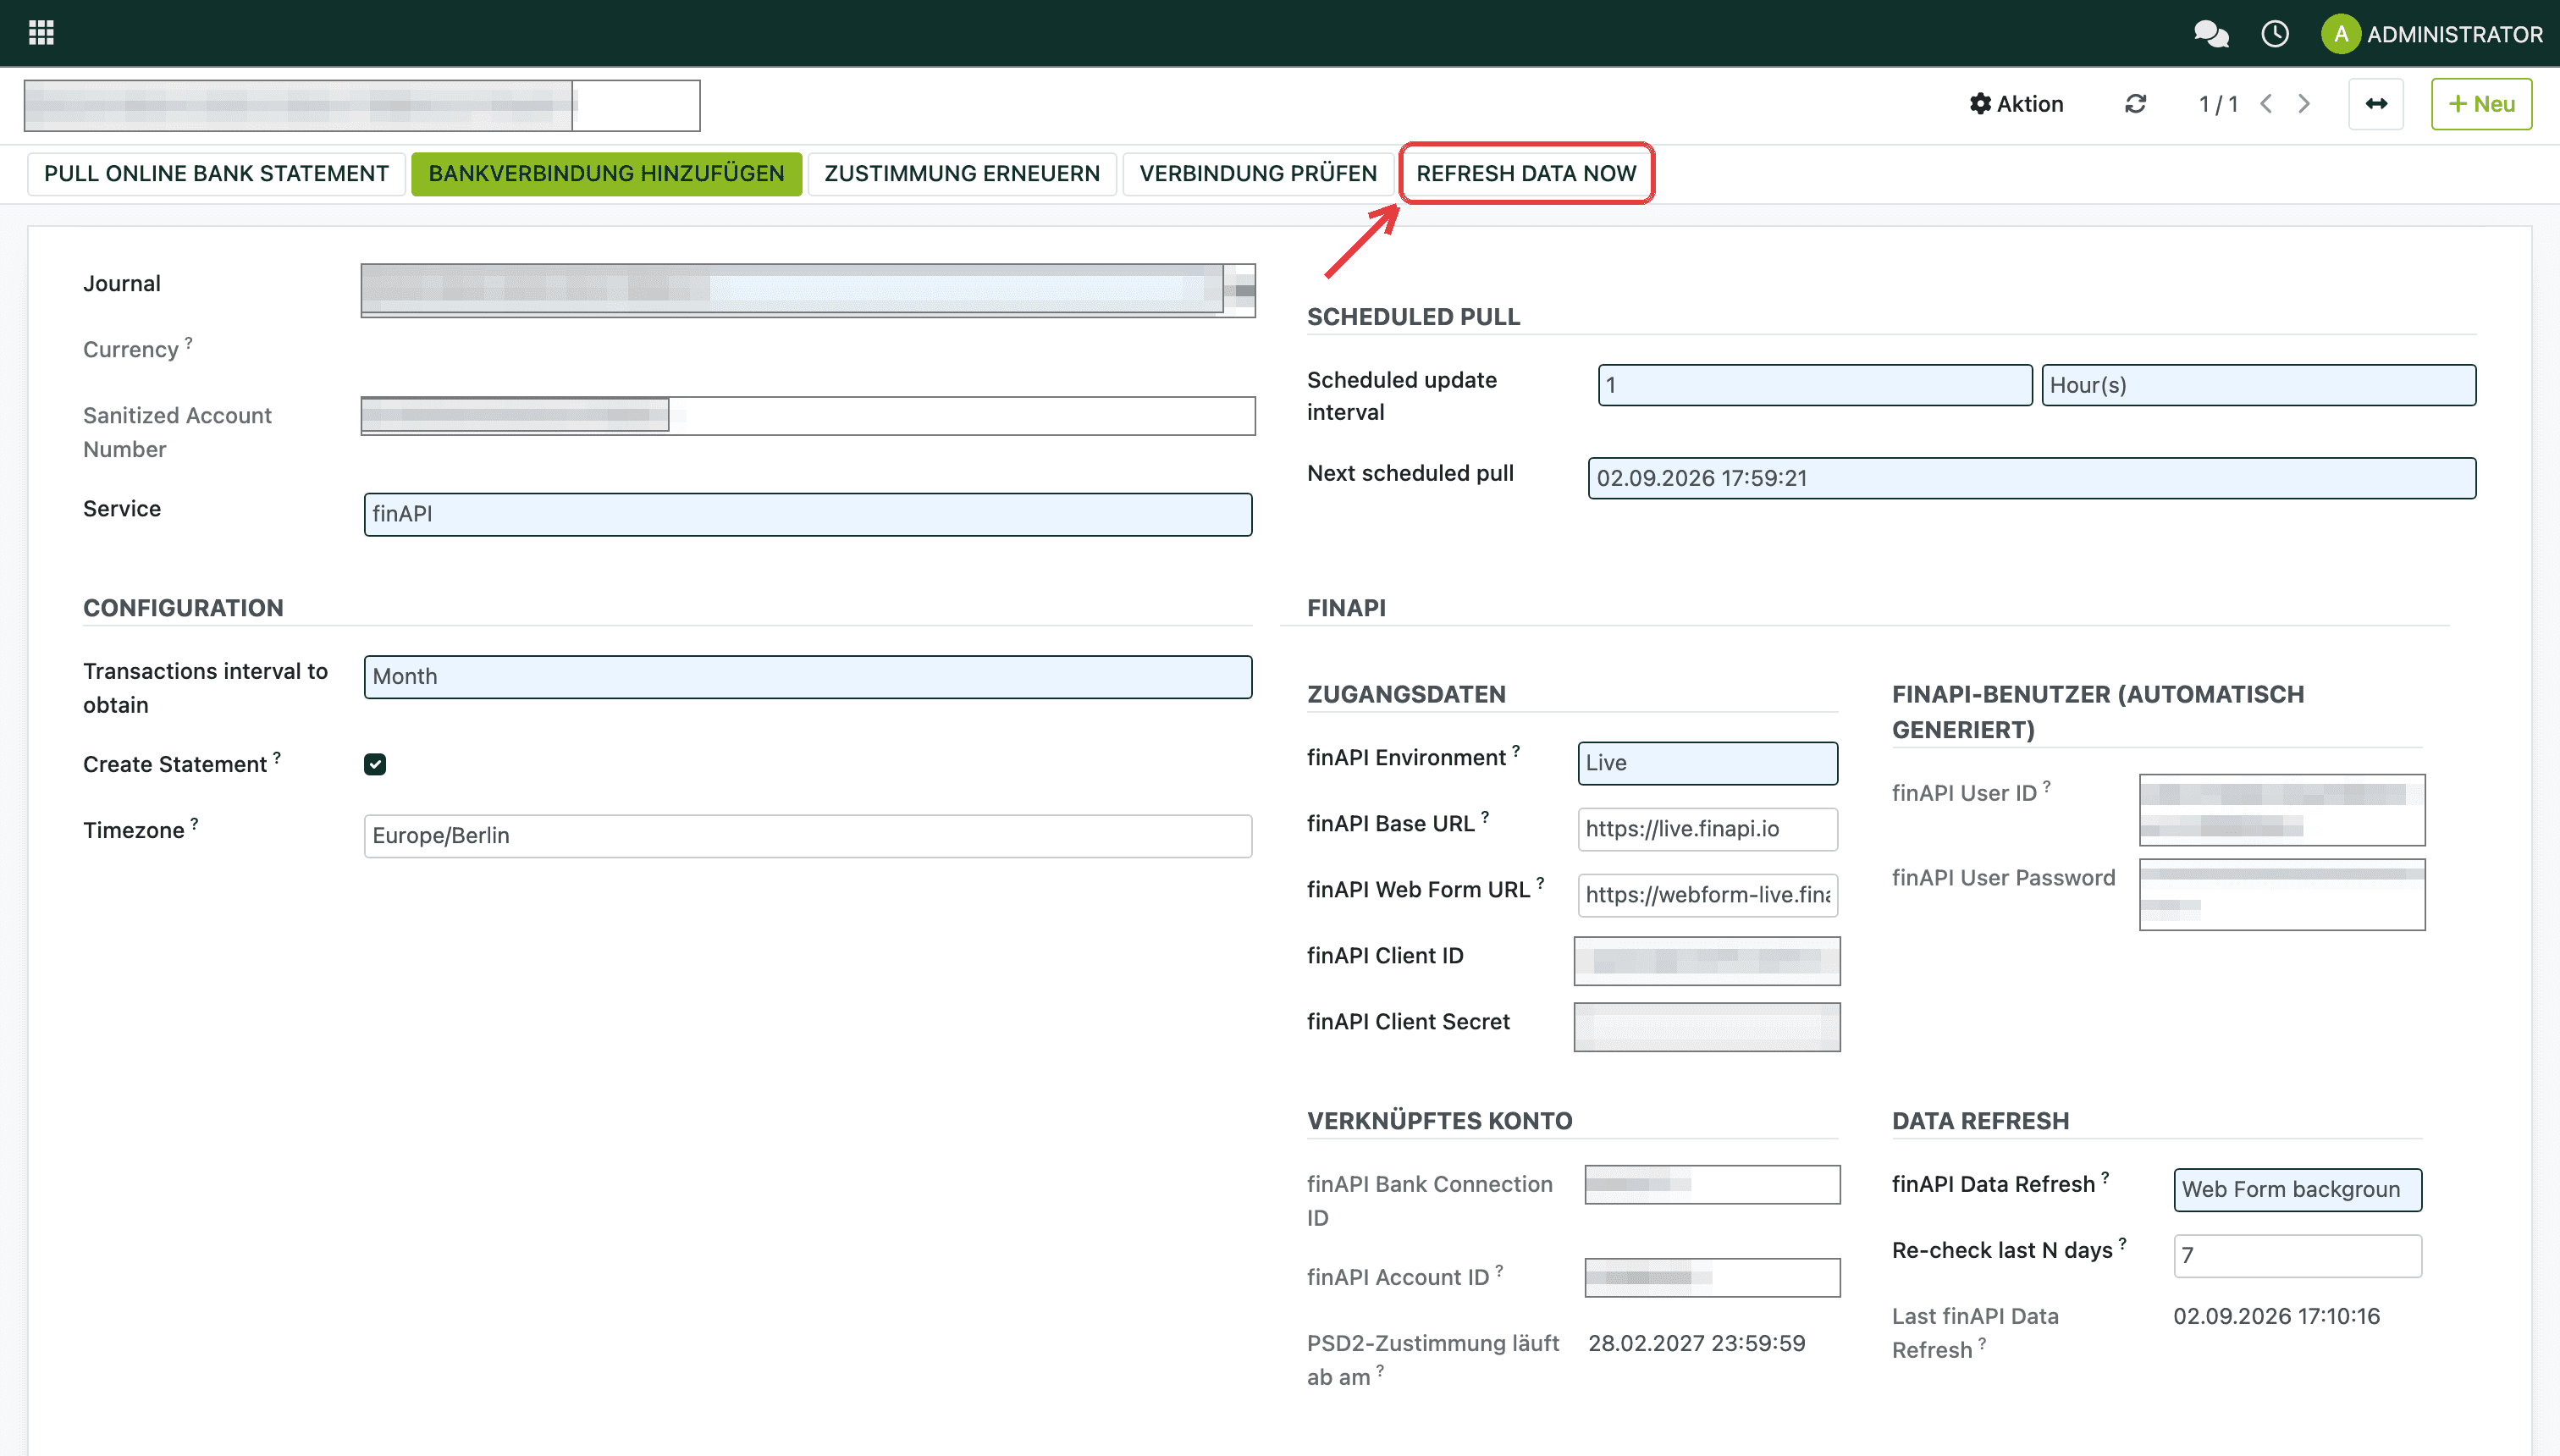Click the Sanitized Account Number field
This screenshot has width=2560, height=1456.
click(x=808, y=416)
